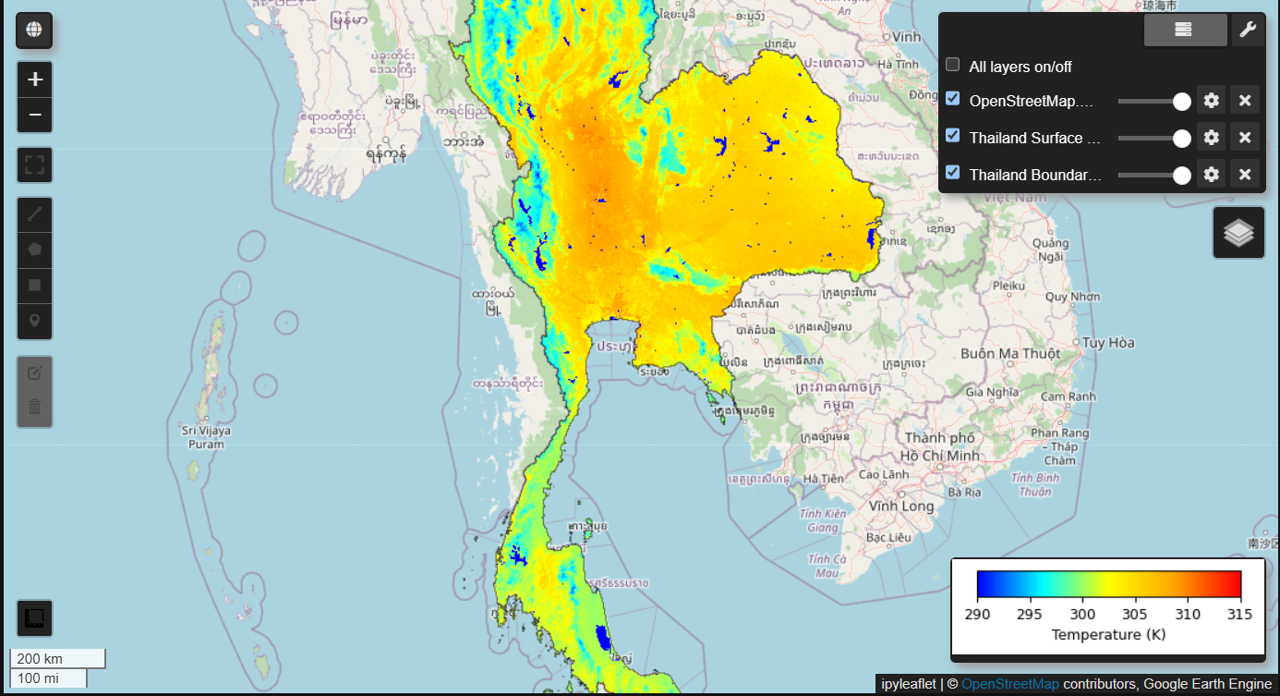Remove the Thailand Boundary layer with X

tap(1244, 175)
